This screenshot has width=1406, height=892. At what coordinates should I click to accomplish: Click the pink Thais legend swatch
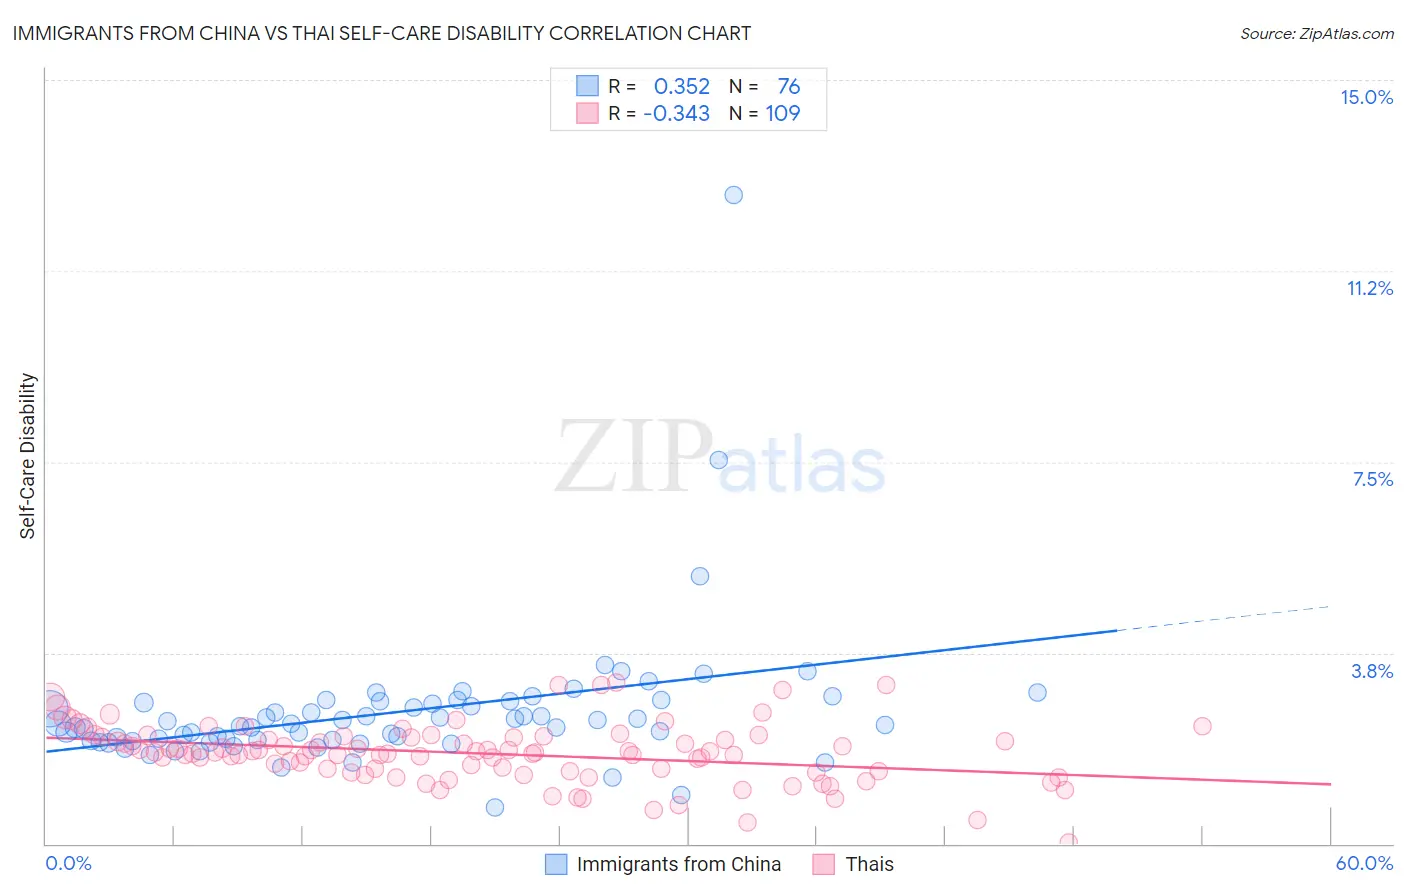pyautogui.click(x=824, y=864)
